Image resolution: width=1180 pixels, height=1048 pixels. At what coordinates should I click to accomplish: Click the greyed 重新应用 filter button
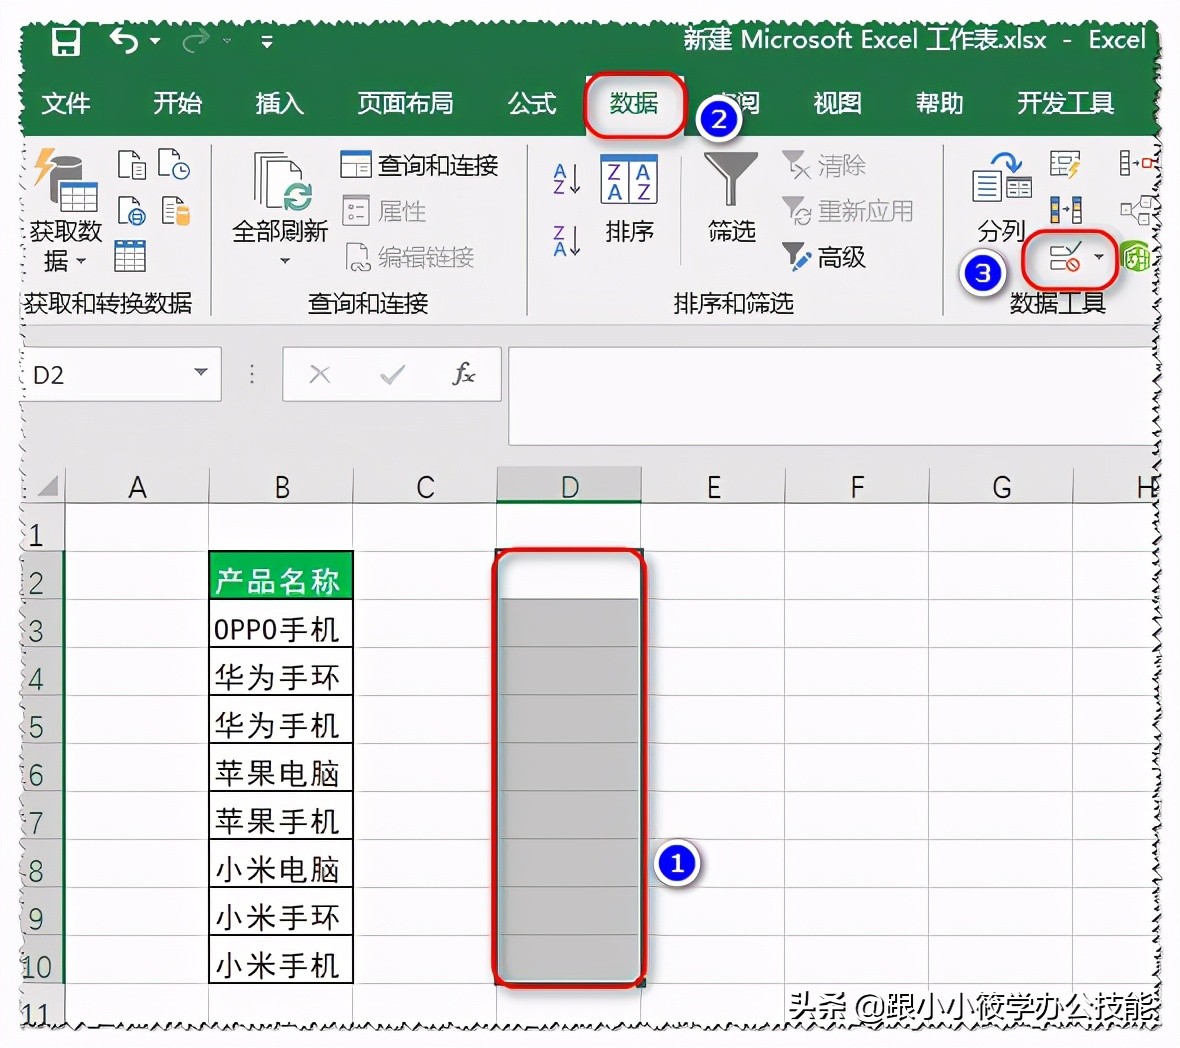[x=847, y=211]
